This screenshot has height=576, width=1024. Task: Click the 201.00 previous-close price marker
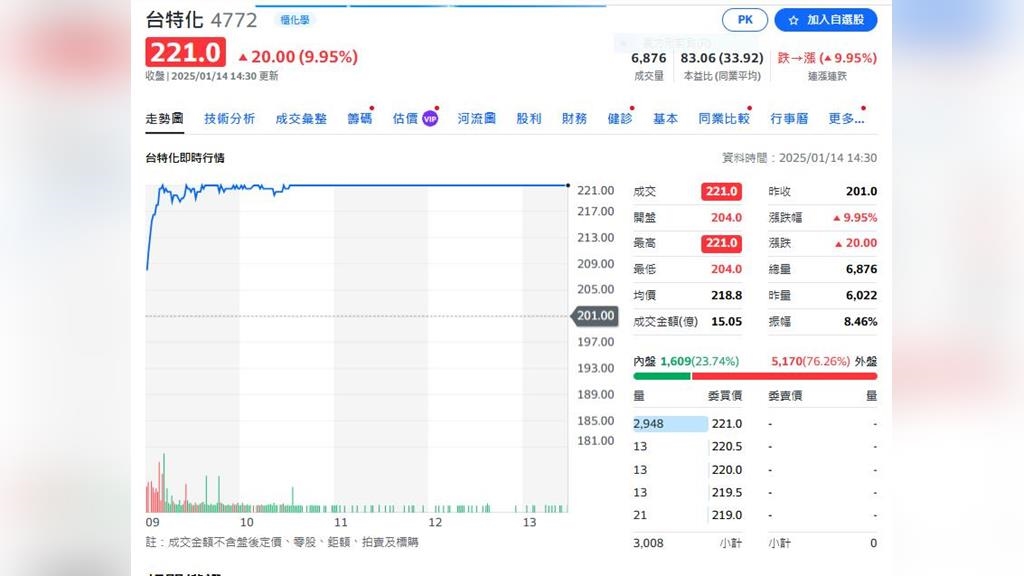(x=595, y=316)
